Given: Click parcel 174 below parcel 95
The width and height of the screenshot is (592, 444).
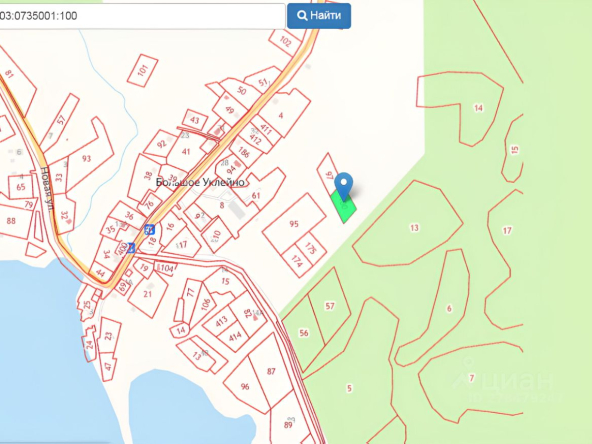Looking at the screenshot, I should point(297,261).
